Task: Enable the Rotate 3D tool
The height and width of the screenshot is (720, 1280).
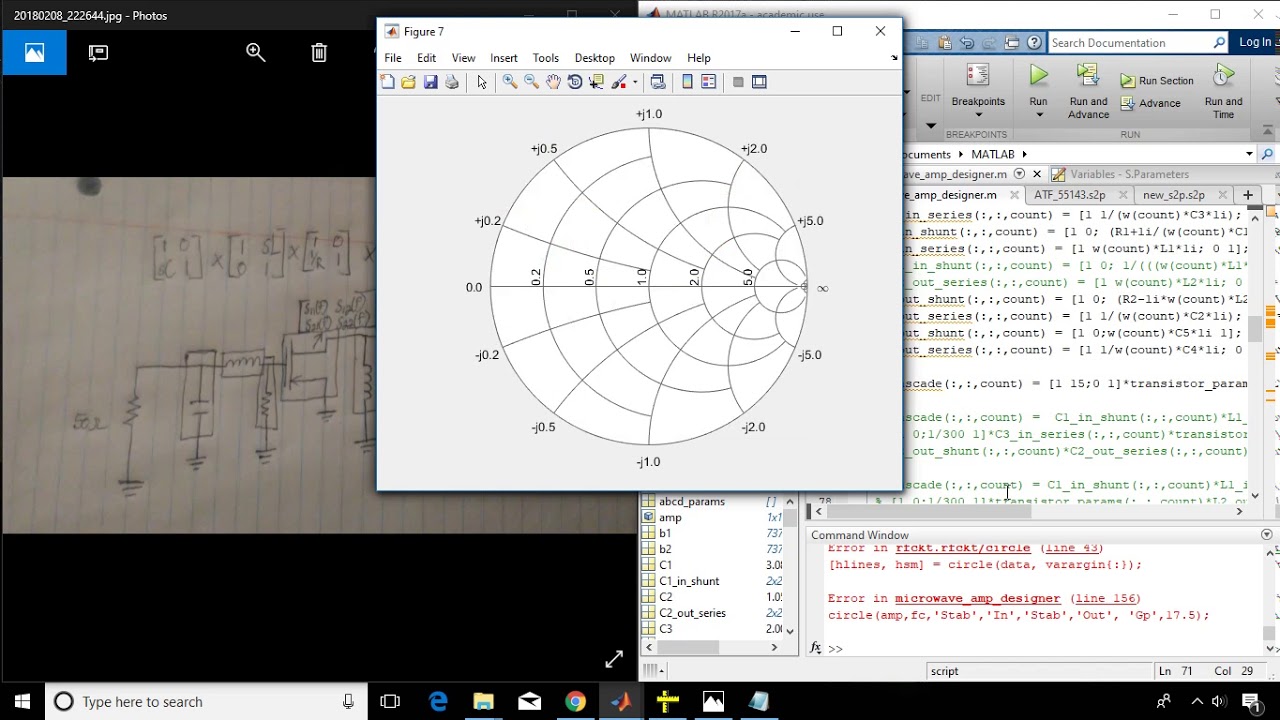Action: click(x=575, y=82)
